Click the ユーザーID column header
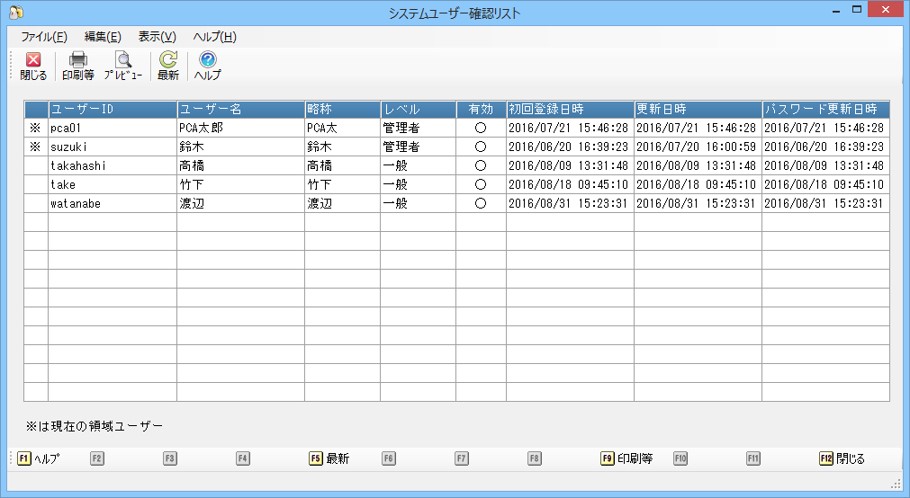Viewport: 910px width, 498px height. [x=112, y=109]
